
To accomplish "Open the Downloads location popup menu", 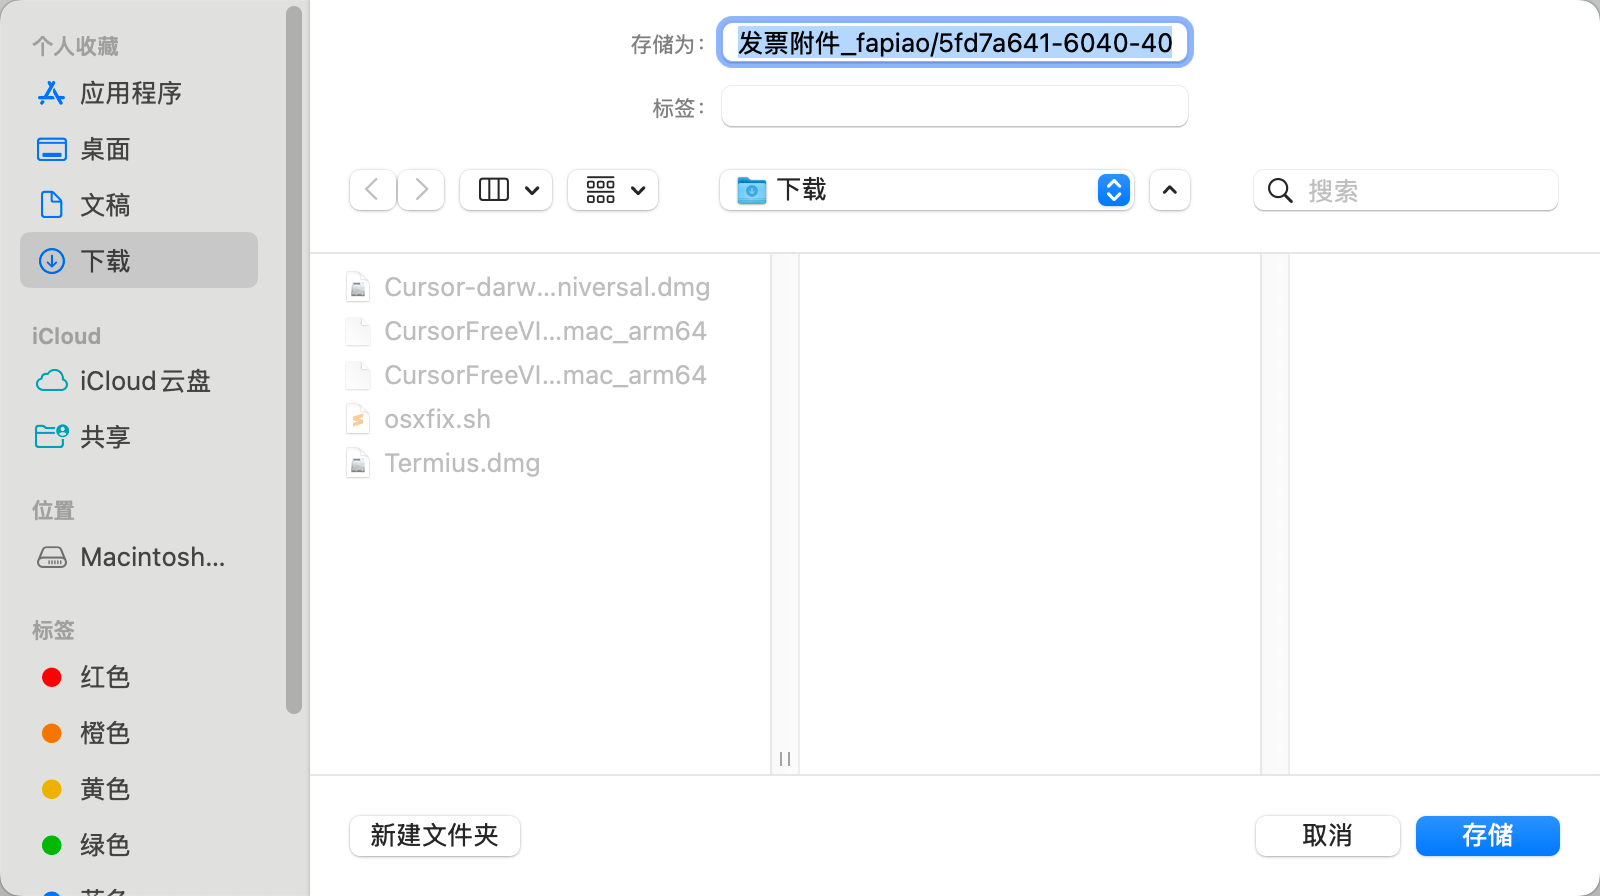I will coord(925,190).
